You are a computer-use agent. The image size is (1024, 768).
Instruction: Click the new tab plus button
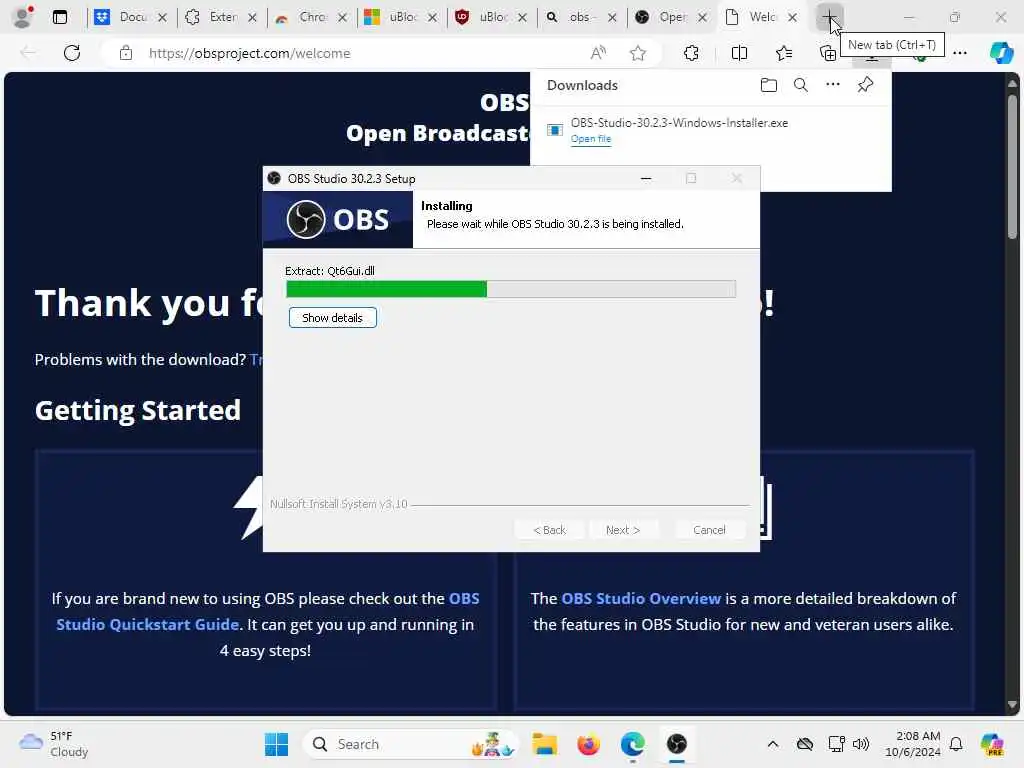(829, 17)
